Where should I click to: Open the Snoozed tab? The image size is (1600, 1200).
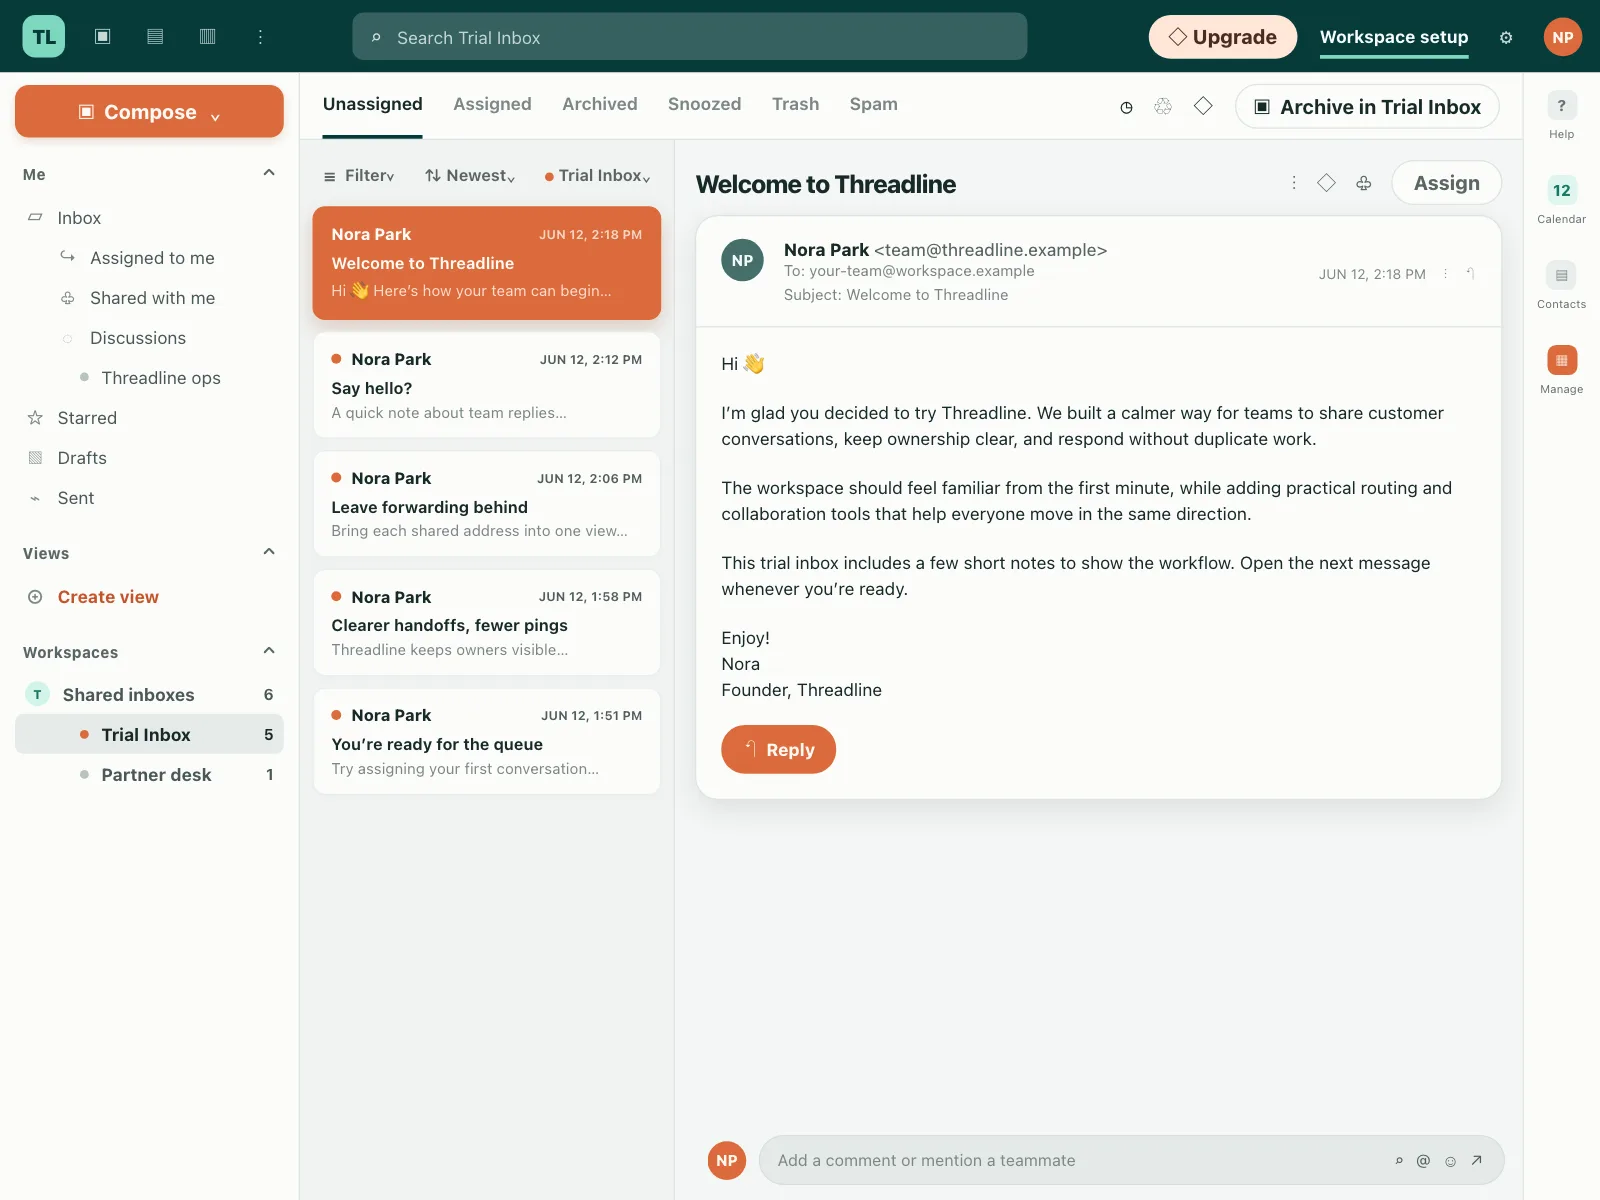point(705,104)
